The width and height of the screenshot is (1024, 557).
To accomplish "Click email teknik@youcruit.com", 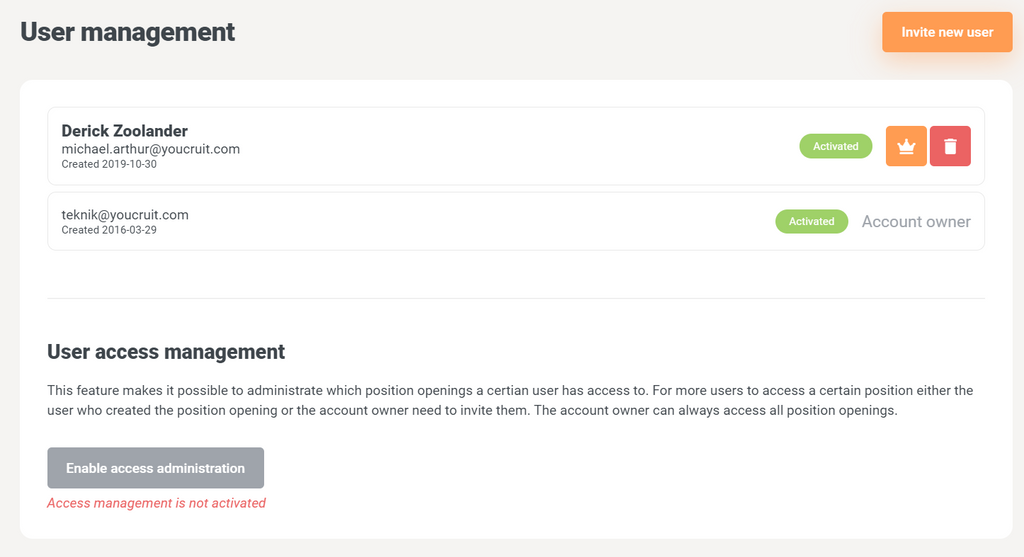I will [125, 215].
